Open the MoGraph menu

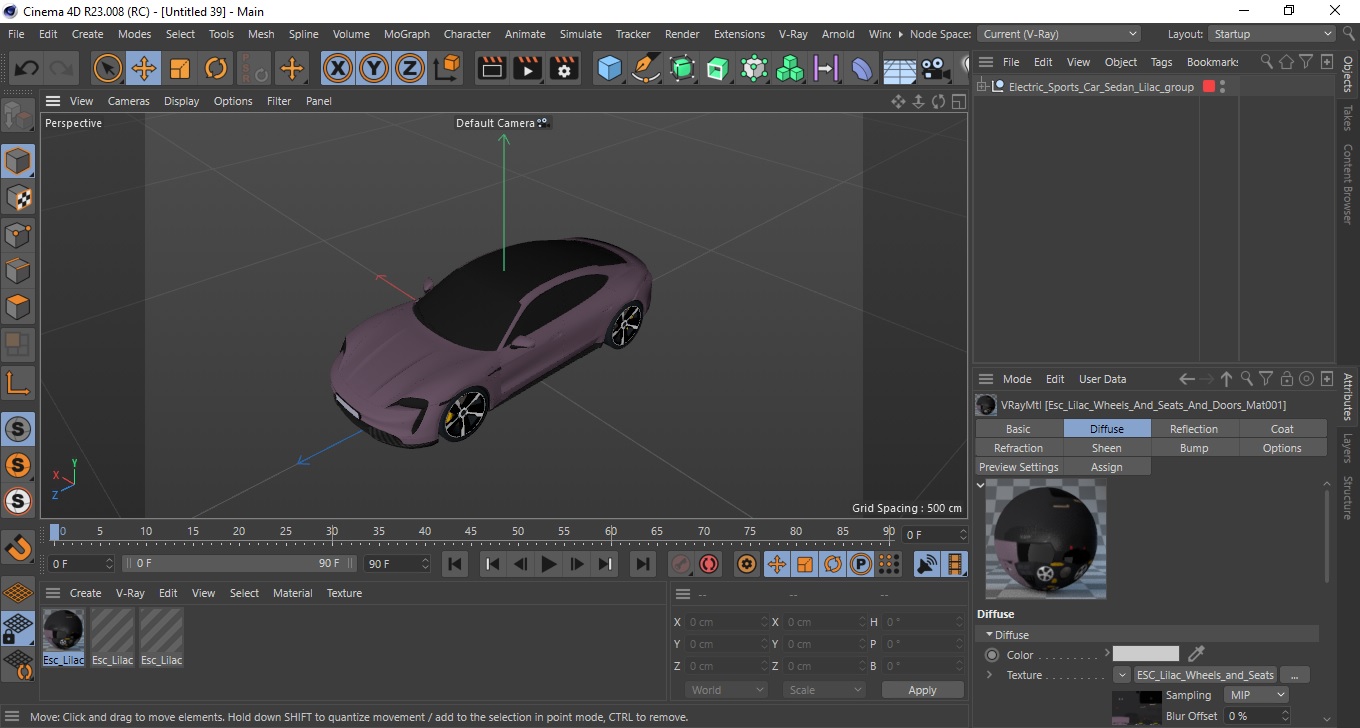(406, 34)
